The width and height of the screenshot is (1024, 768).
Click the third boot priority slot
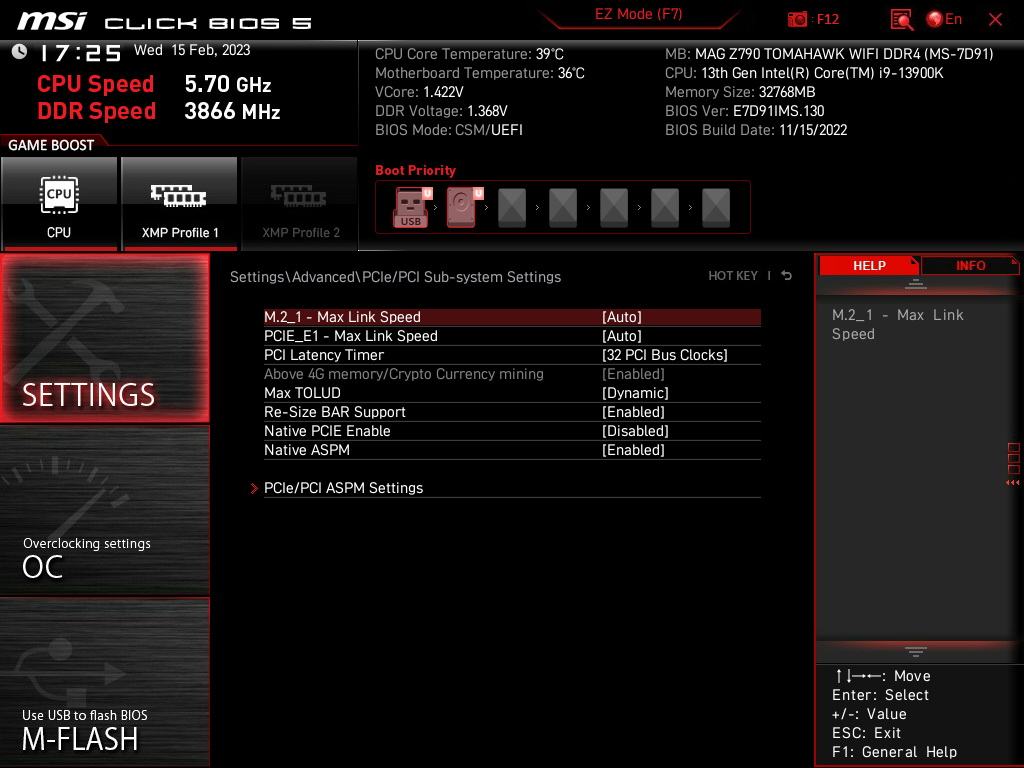click(512, 208)
